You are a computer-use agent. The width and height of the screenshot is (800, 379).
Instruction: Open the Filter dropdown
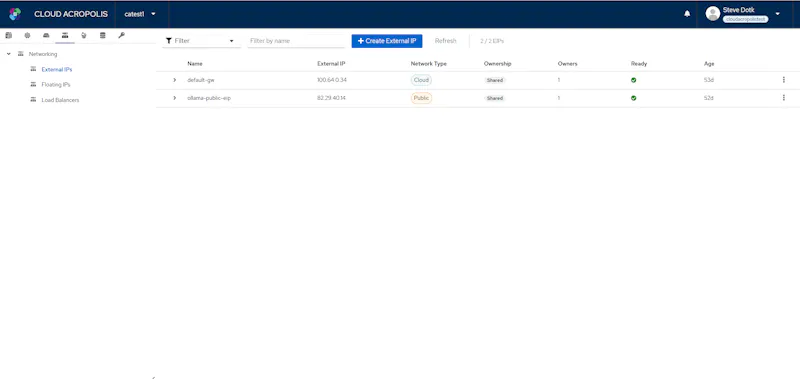(x=201, y=41)
